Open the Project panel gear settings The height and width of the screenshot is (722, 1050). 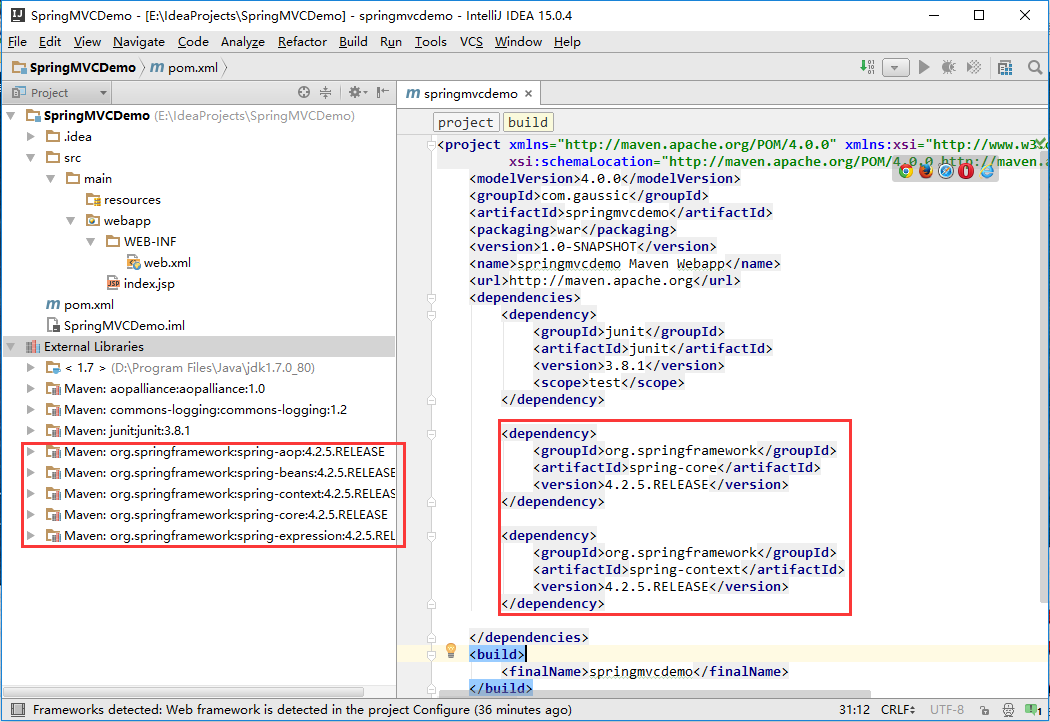[356, 92]
